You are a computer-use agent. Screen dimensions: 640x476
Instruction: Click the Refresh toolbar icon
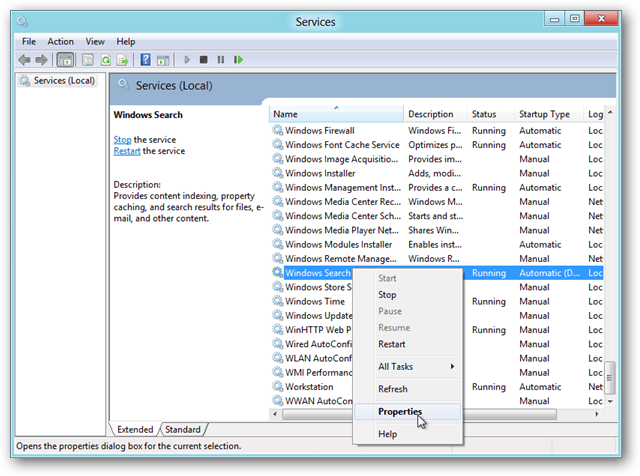105,60
